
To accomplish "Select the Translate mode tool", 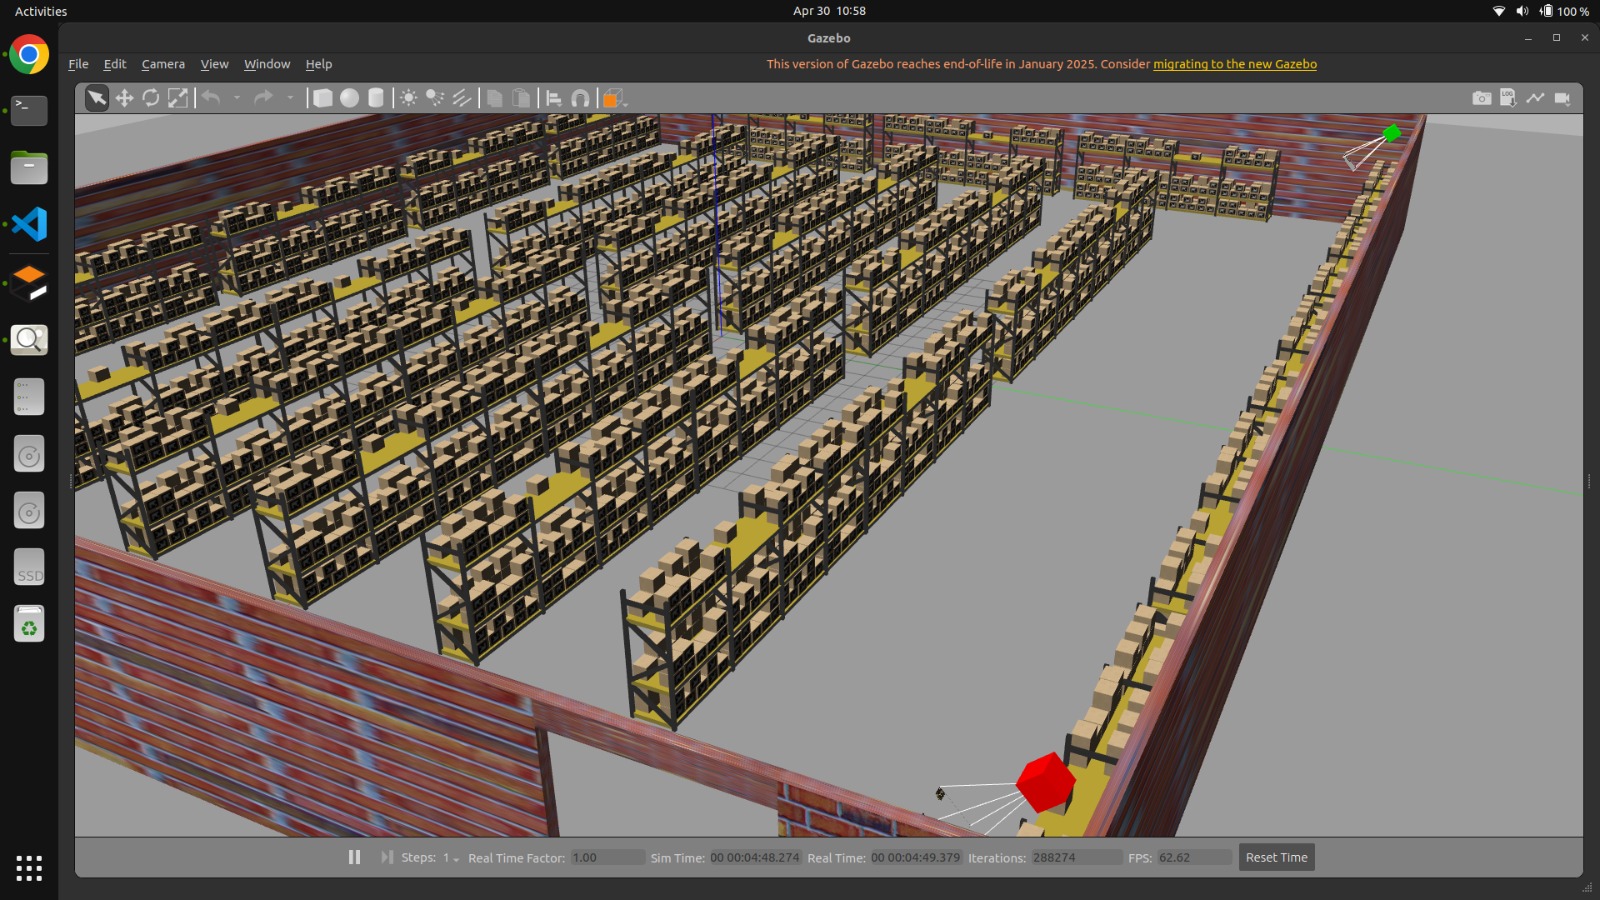I will point(124,98).
